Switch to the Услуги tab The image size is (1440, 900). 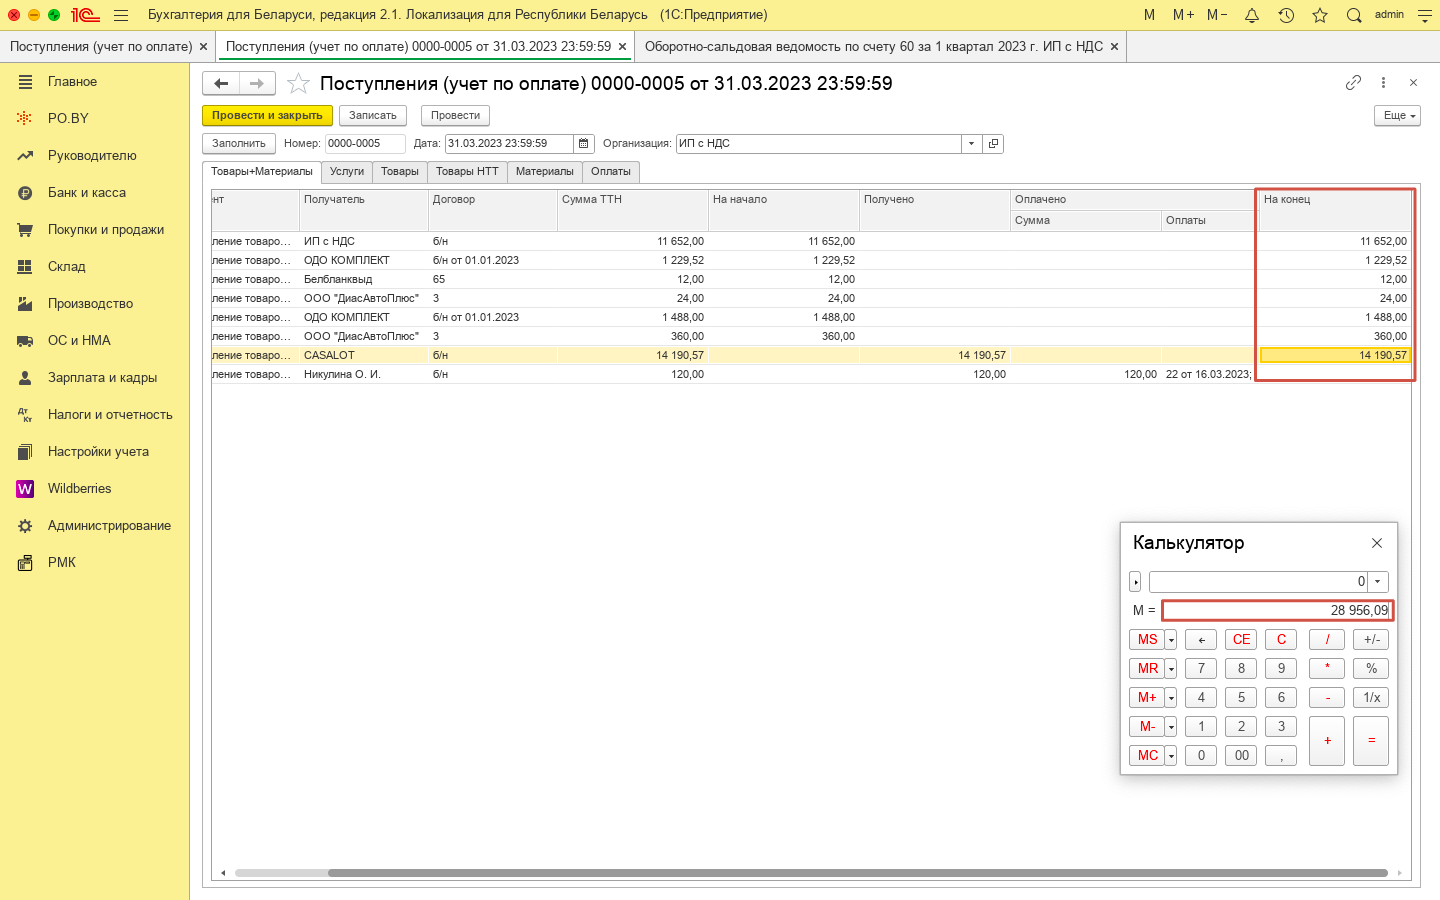[x=347, y=172]
